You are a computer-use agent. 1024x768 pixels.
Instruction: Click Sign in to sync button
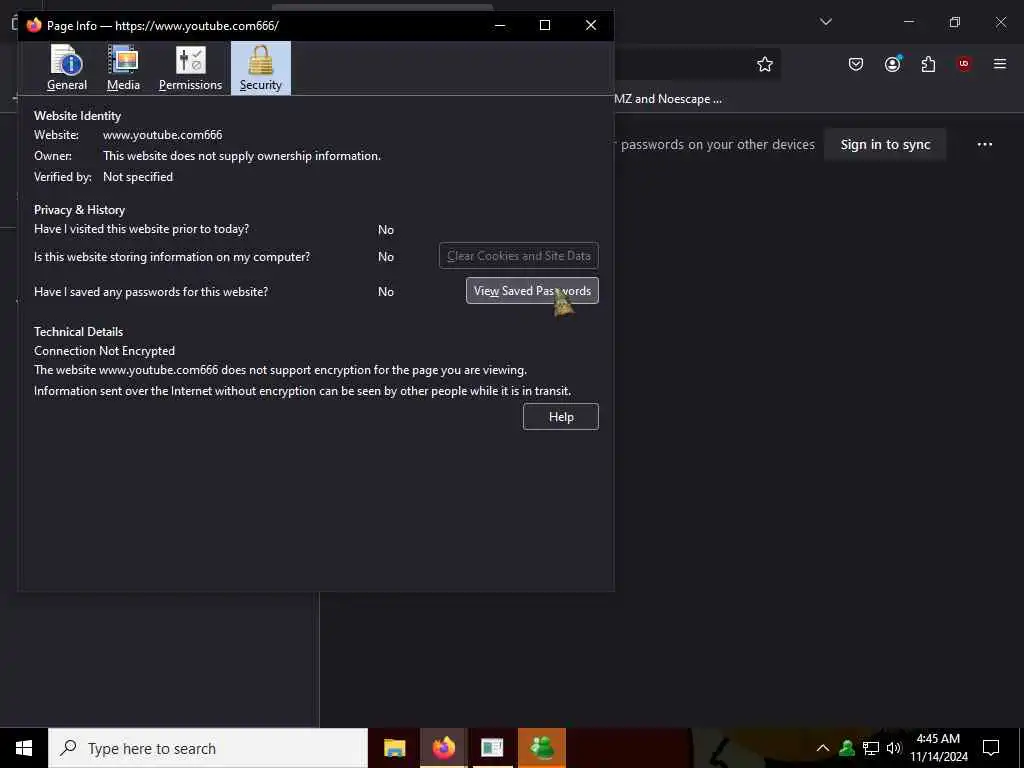click(885, 144)
